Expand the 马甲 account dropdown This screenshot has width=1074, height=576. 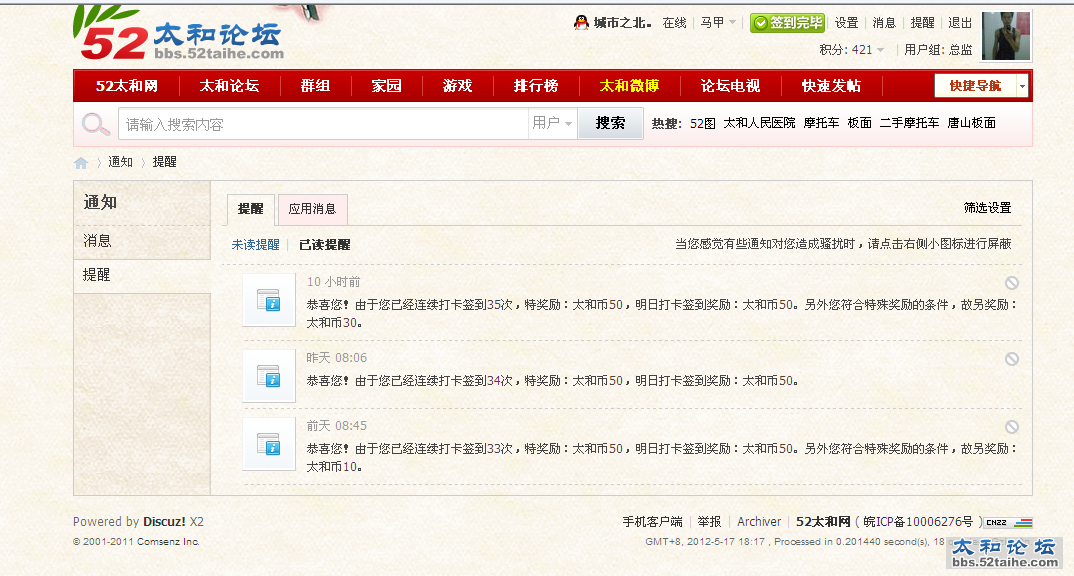pyautogui.click(x=718, y=23)
